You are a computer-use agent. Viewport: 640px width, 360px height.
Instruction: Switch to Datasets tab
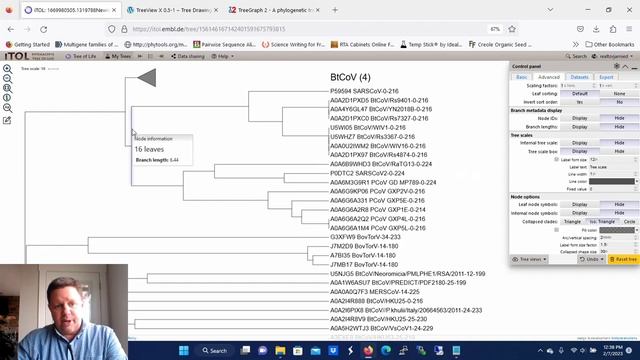pyautogui.click(x=579, y=77)
